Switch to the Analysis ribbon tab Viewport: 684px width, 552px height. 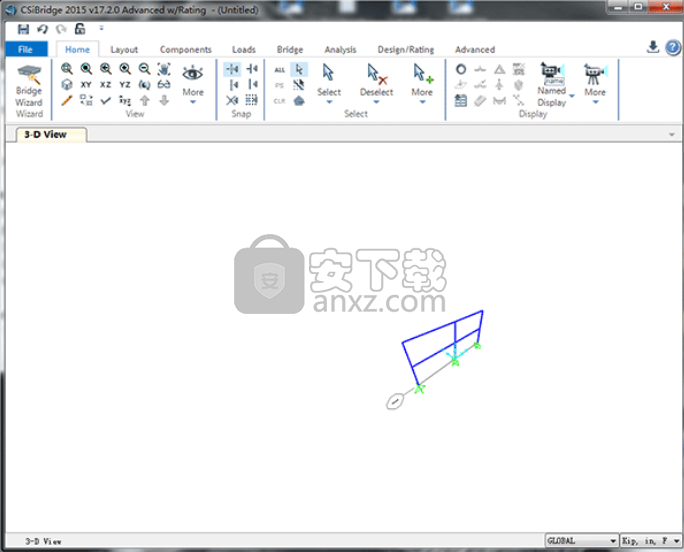(x=340, y=49)
